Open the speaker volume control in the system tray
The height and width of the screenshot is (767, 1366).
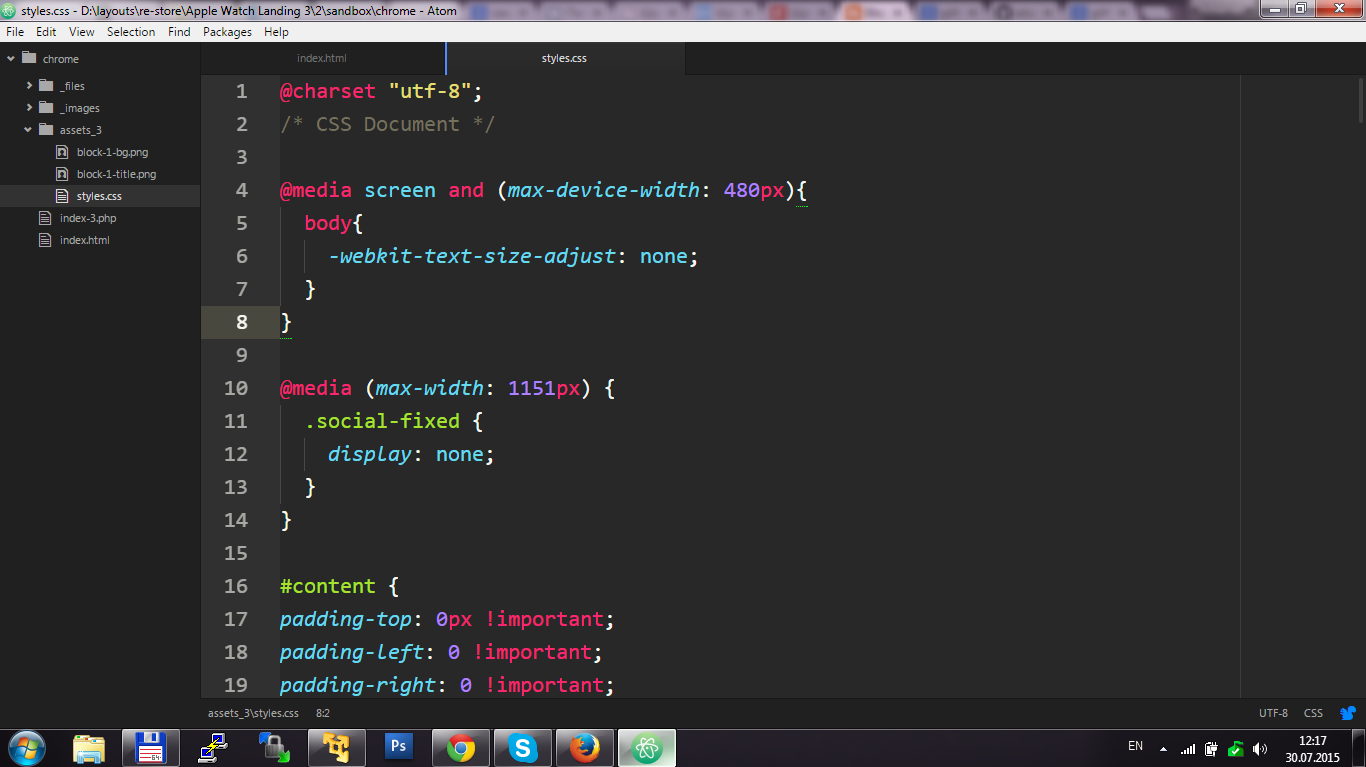click(x=1258, y=747)
